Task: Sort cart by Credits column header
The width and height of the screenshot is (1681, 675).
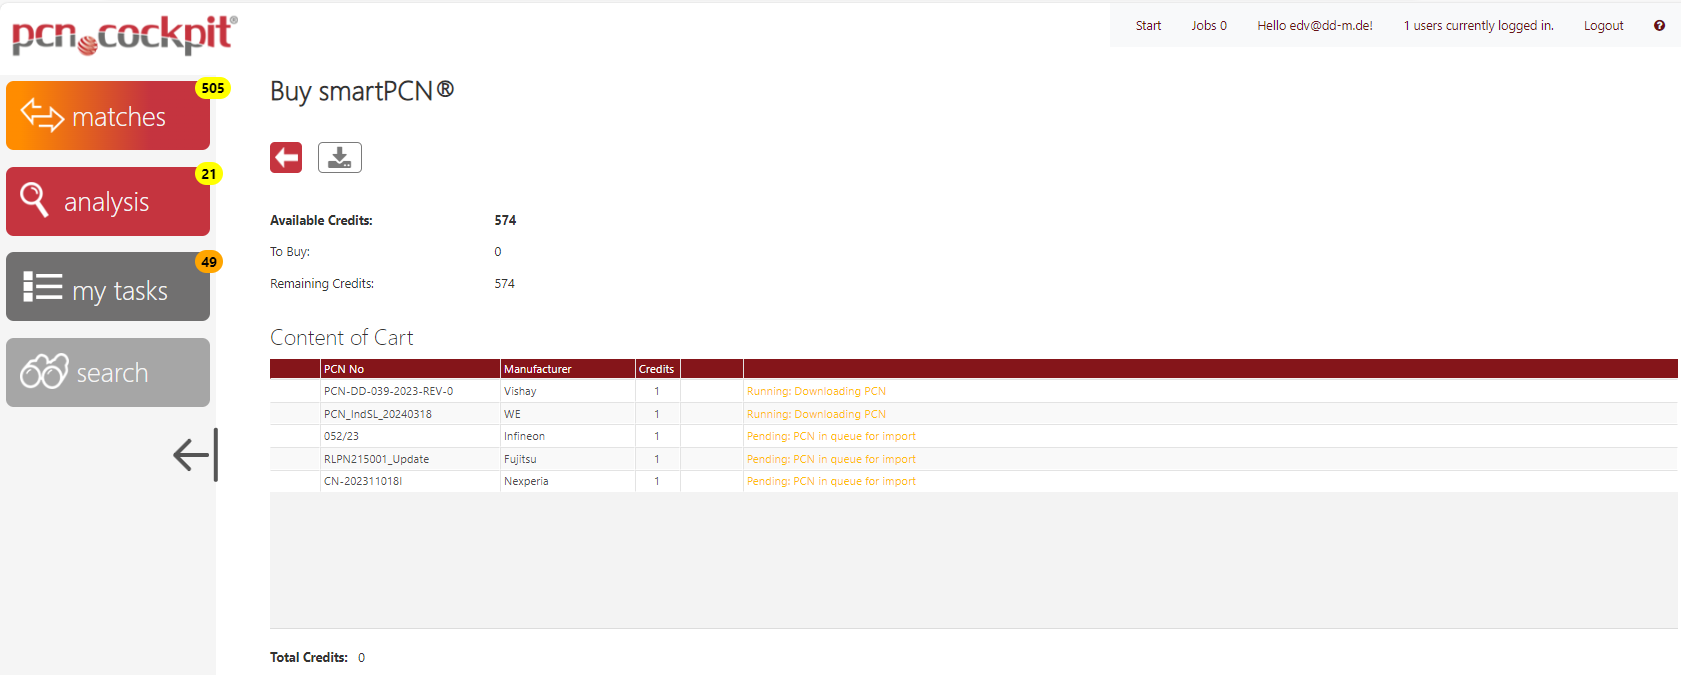Action: coord(656,369)
